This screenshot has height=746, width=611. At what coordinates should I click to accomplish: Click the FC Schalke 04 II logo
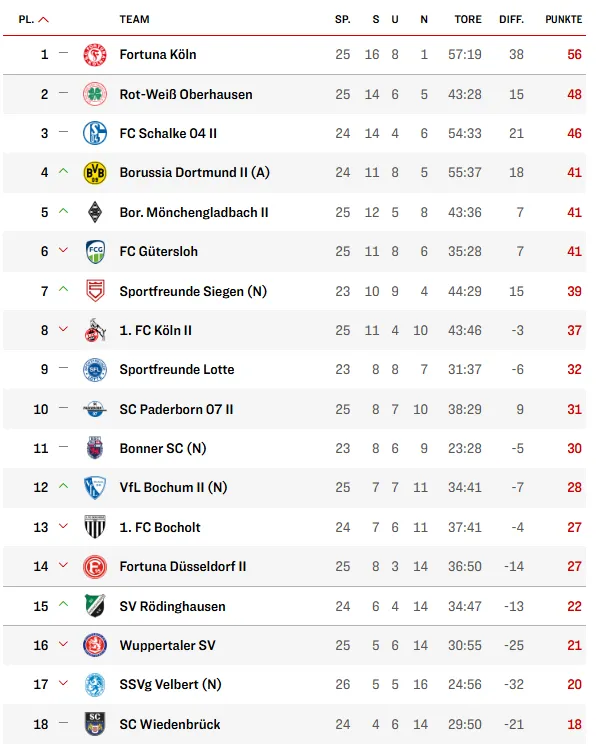[95, 134]
